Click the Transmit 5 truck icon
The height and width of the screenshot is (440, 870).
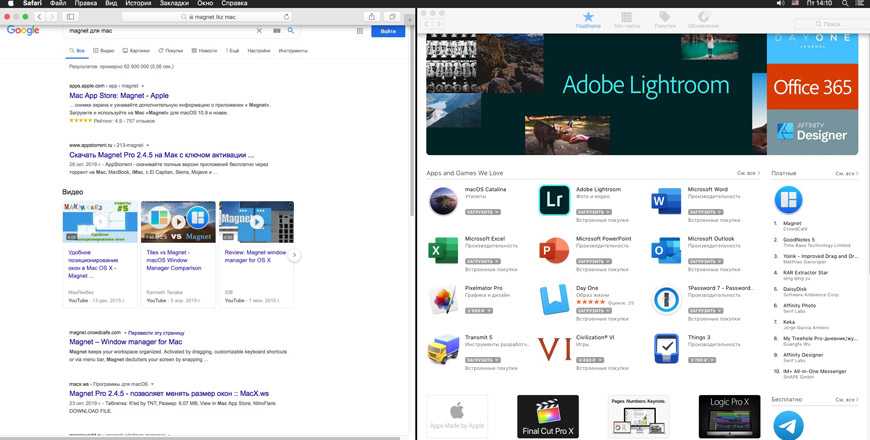[x=442, y=349]
